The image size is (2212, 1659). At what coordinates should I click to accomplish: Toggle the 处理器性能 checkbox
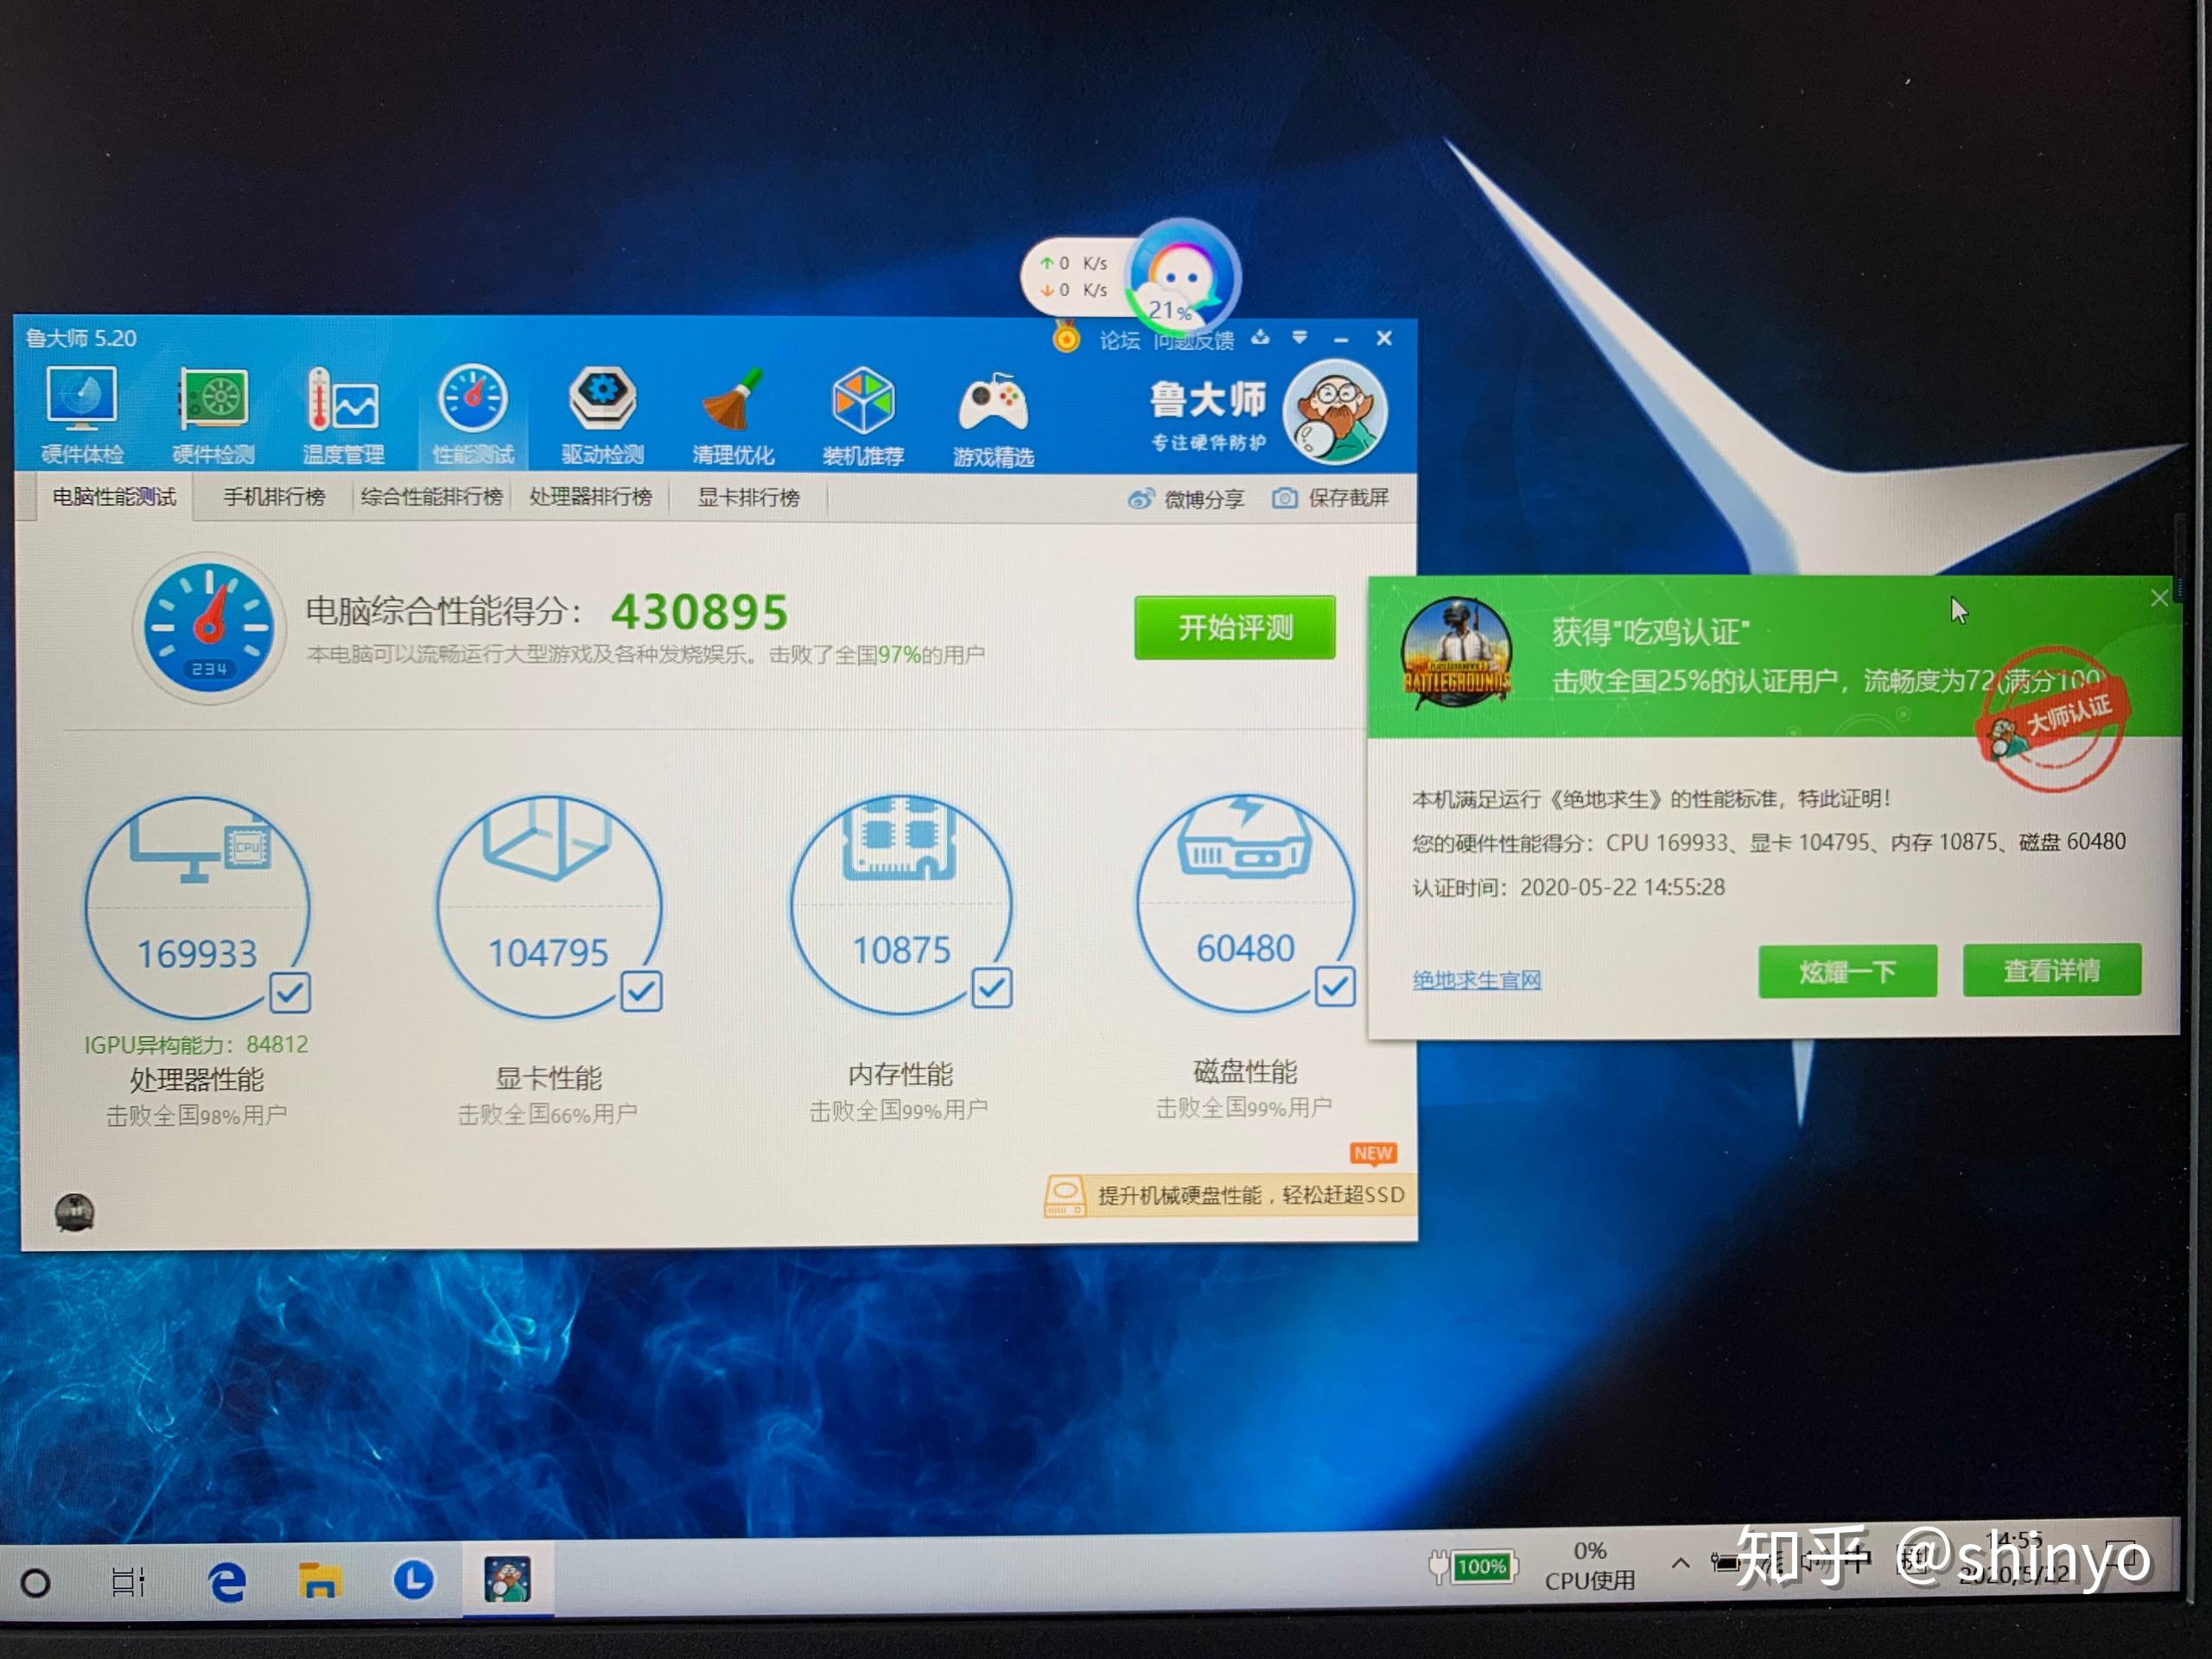pos(290,992)
